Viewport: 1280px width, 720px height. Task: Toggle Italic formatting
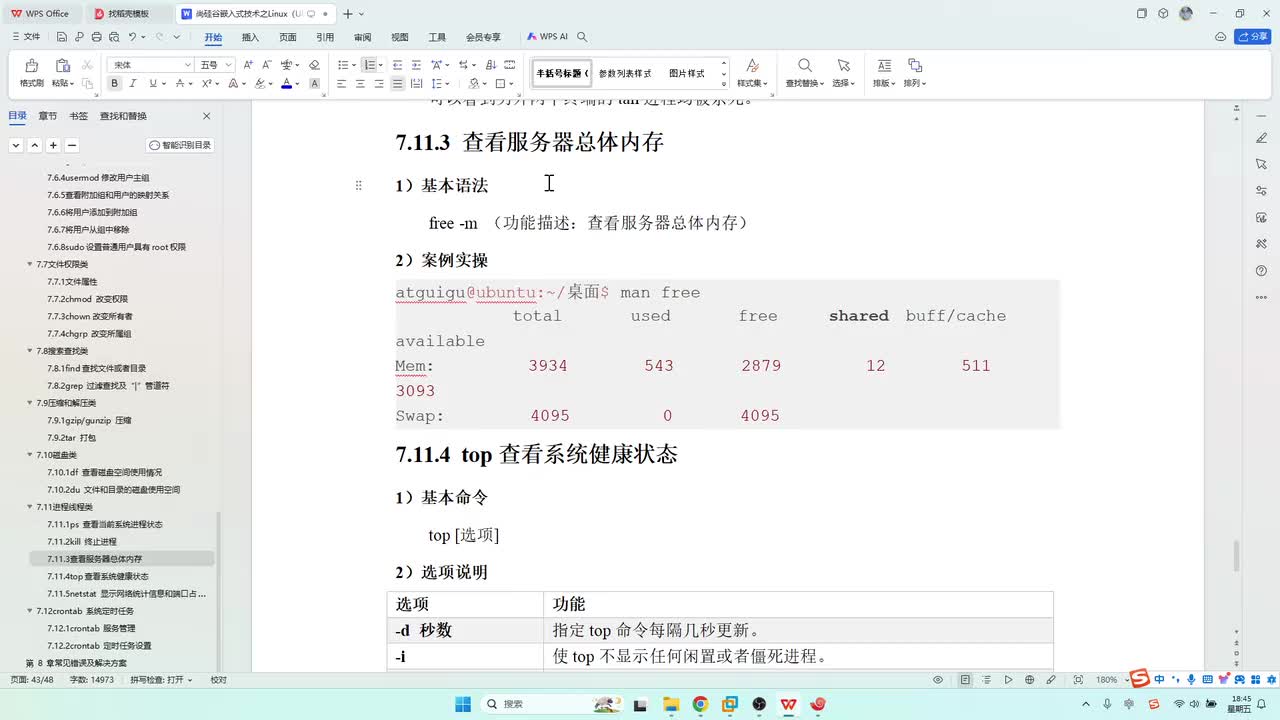[132, 84]
